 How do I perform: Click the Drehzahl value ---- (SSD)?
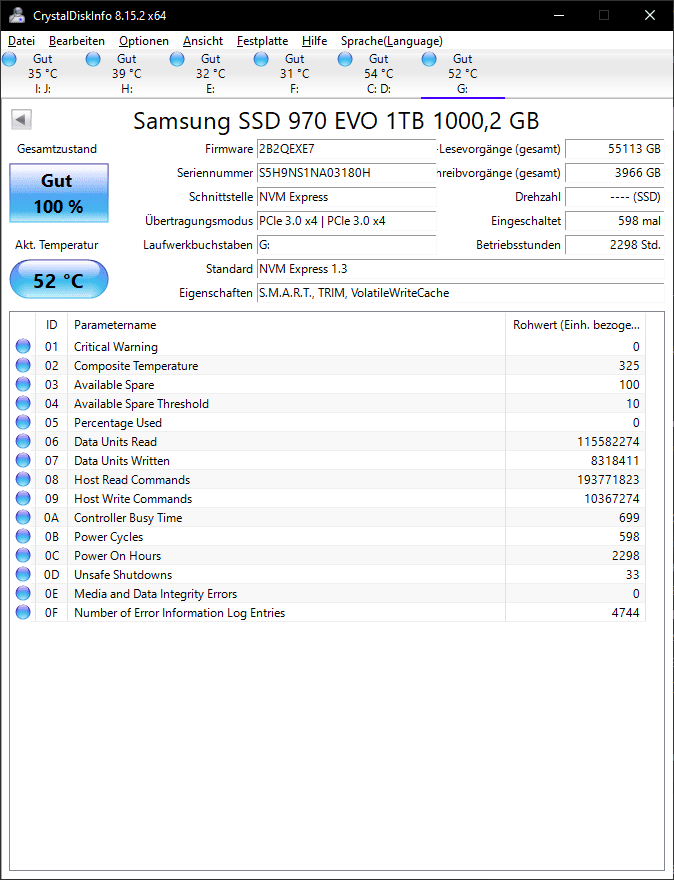[615, 197]
